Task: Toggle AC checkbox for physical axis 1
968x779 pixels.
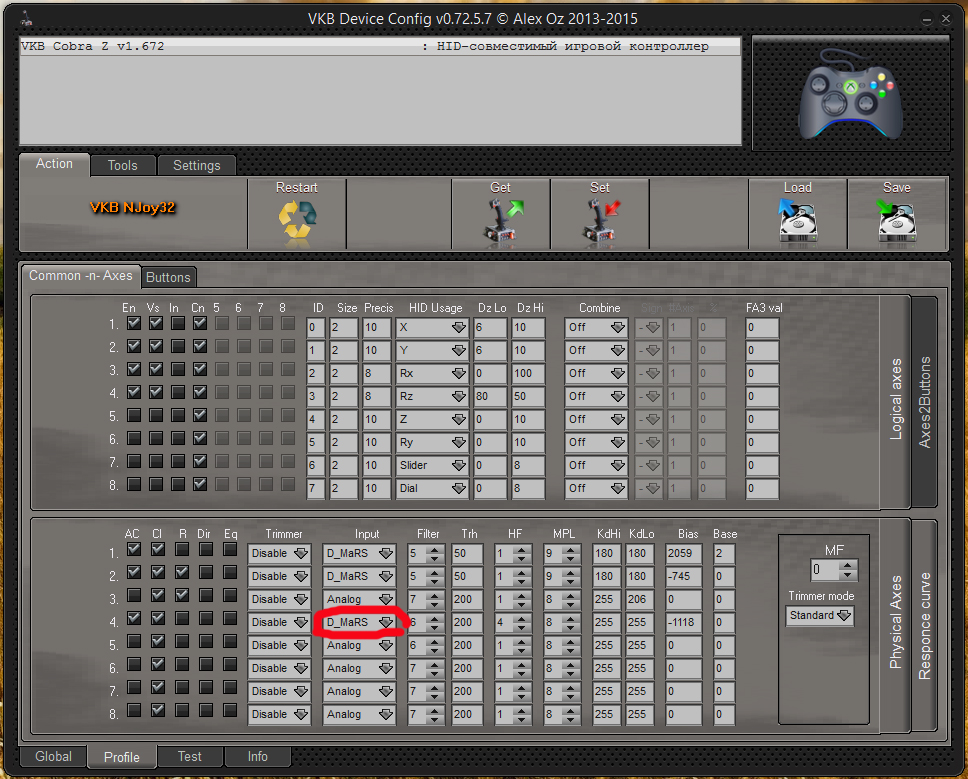Action: click(133, 549)
